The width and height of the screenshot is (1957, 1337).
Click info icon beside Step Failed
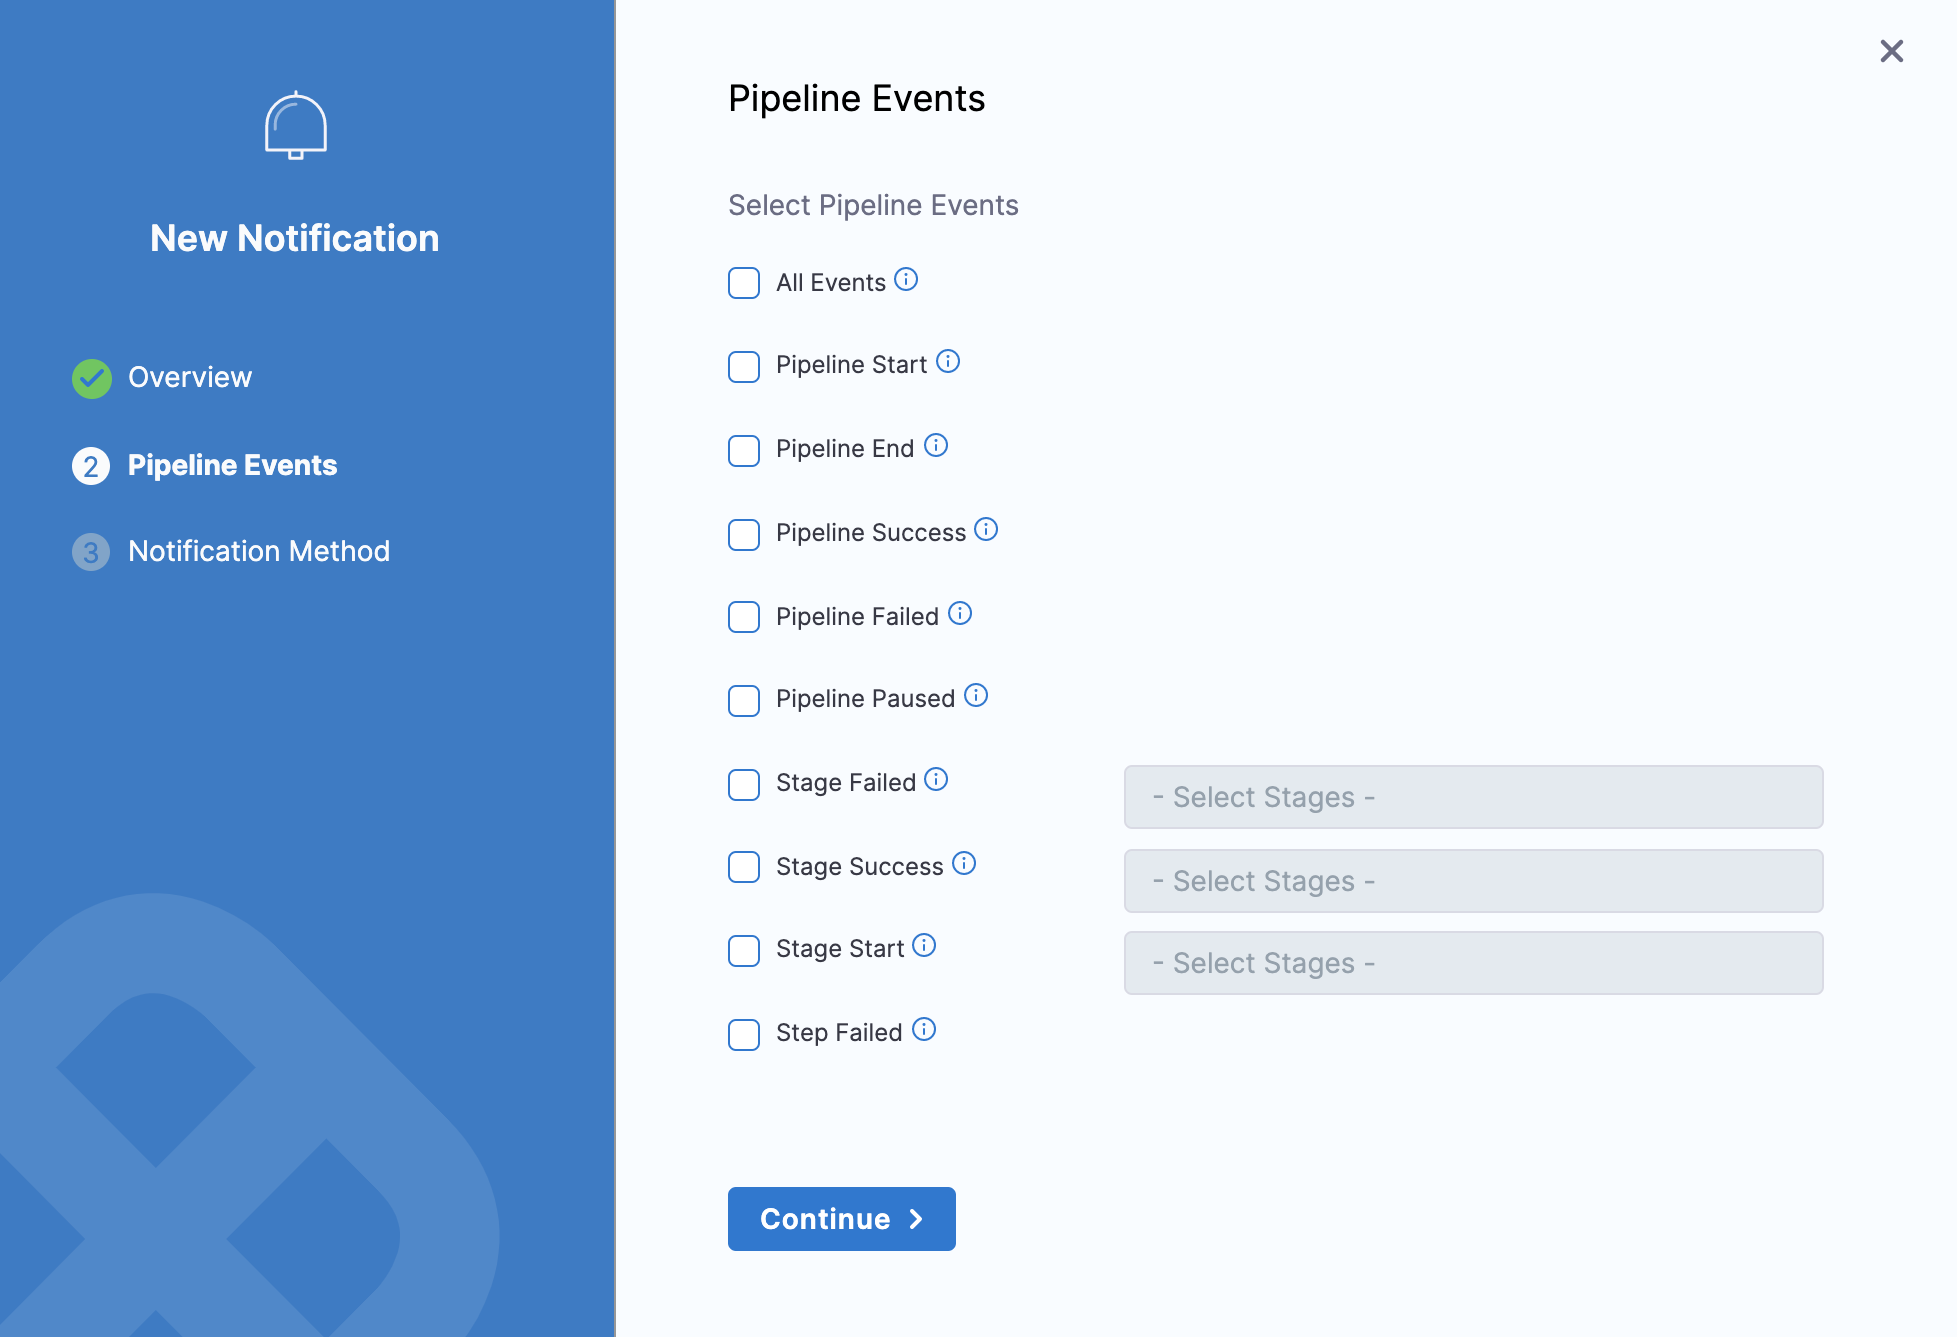pyautogui.click(x=924, y=1030)
